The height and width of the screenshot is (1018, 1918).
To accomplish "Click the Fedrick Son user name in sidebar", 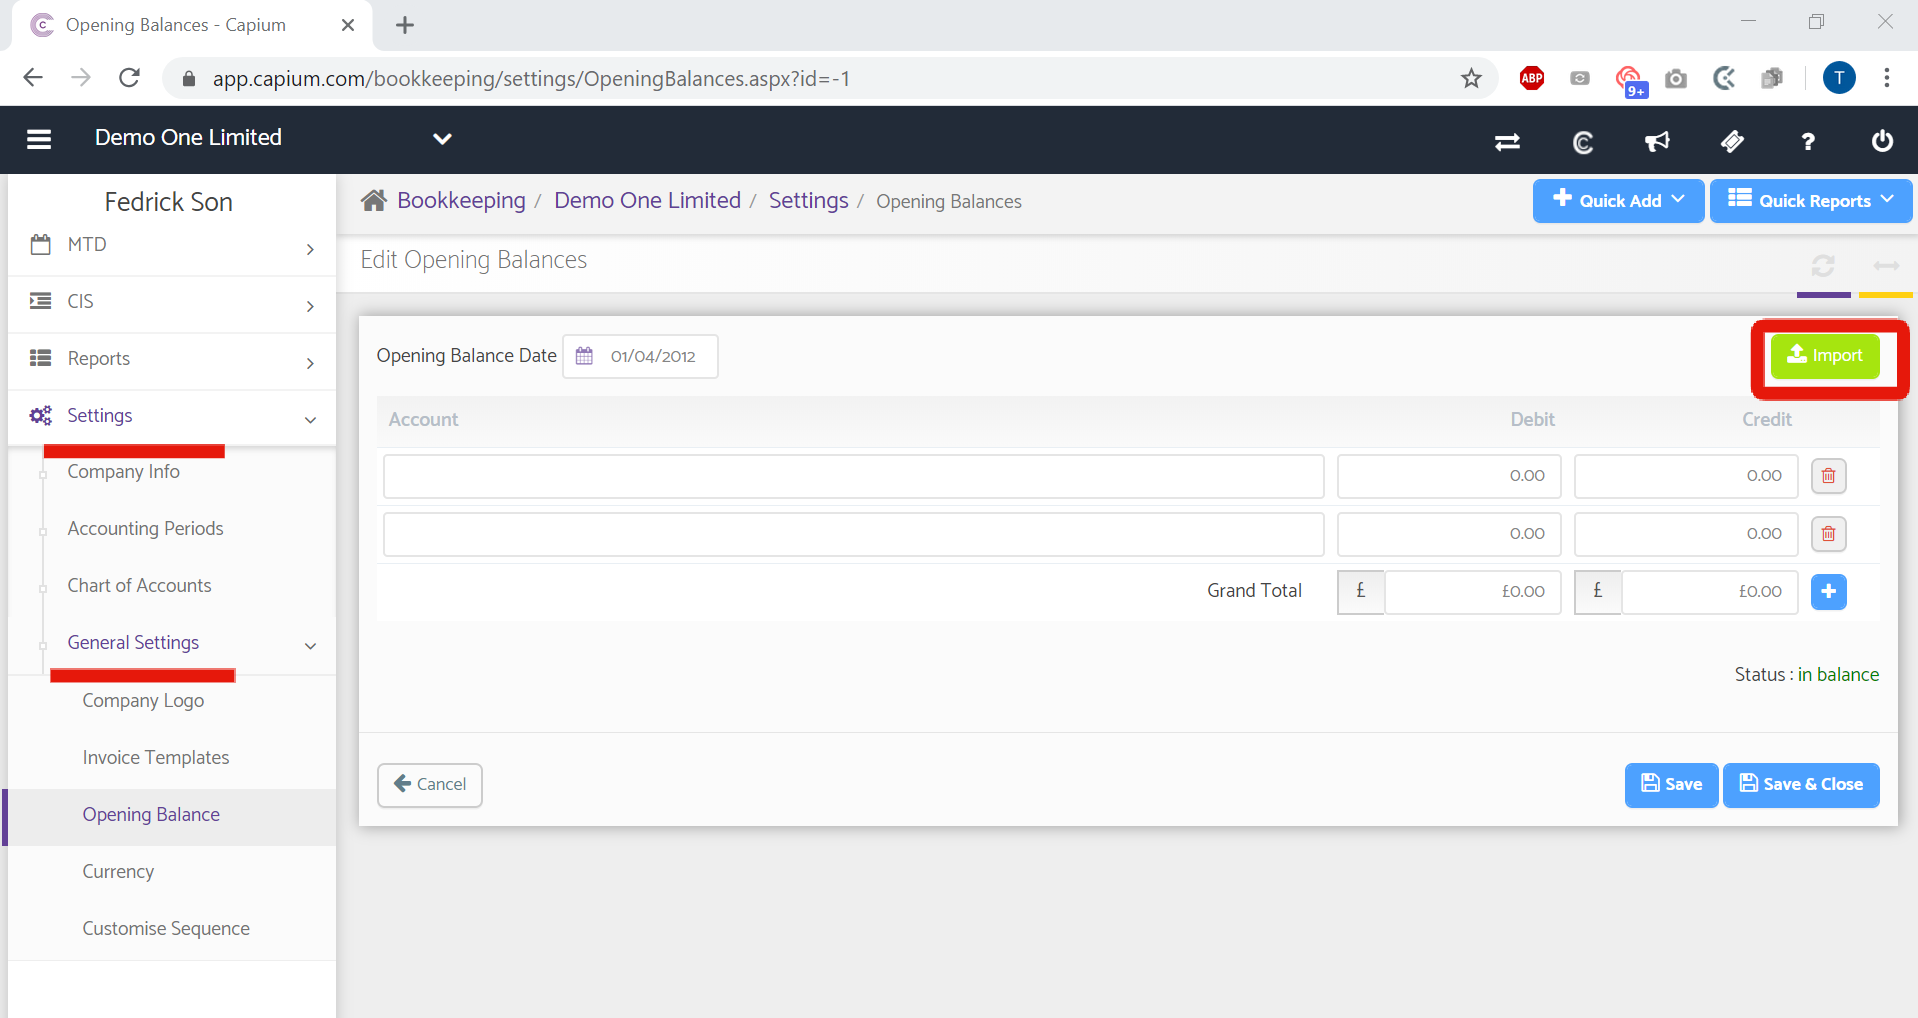I will point(168,202).
